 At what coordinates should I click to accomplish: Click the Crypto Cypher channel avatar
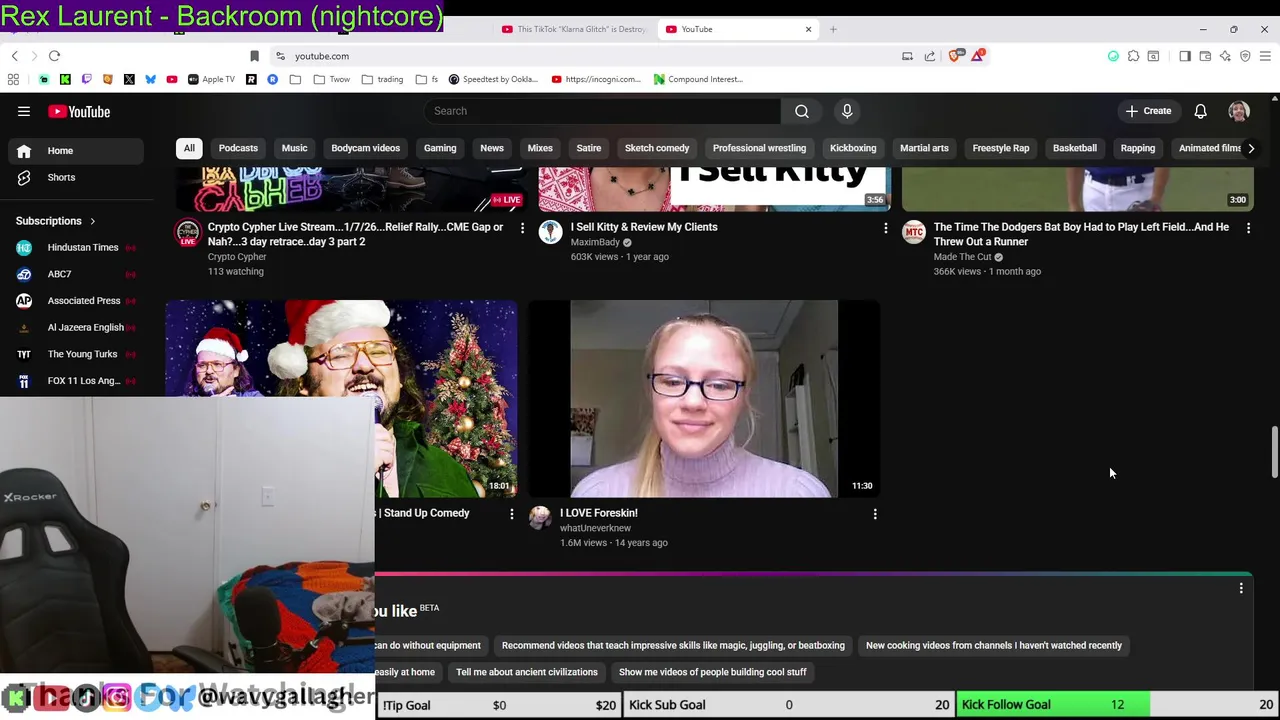[x=187, y=233]
